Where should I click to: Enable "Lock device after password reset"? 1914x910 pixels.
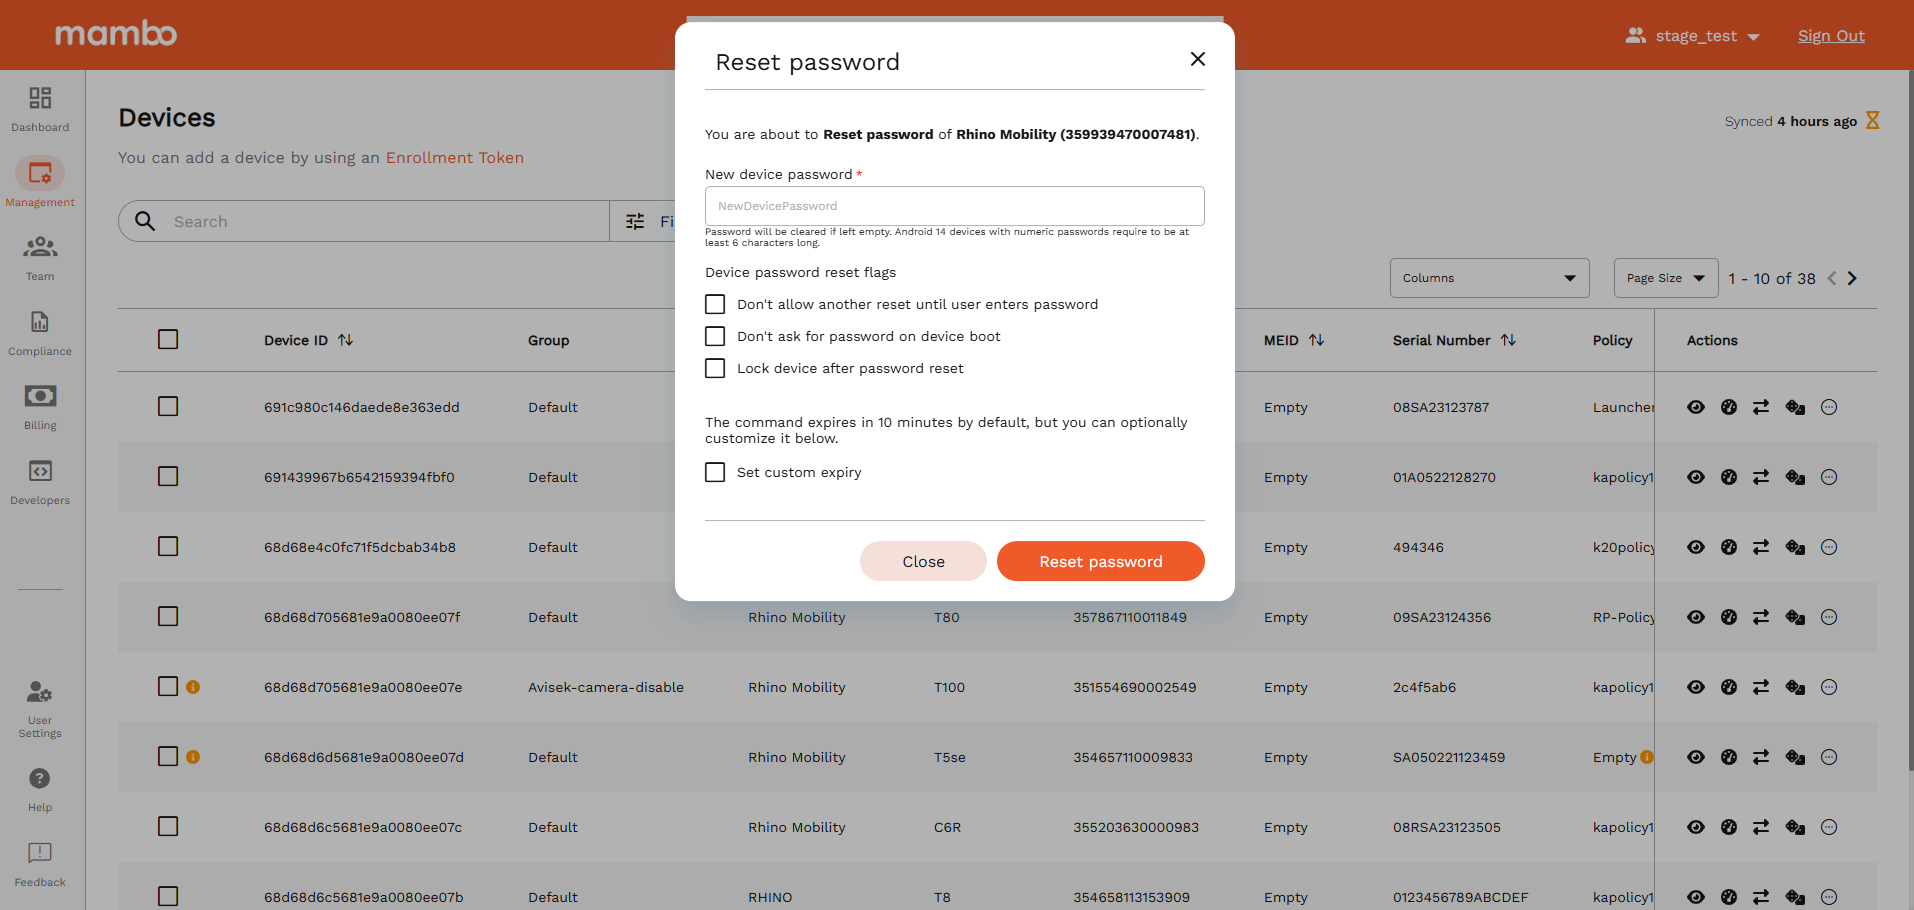pyautogui.click(x=714, y=368)
